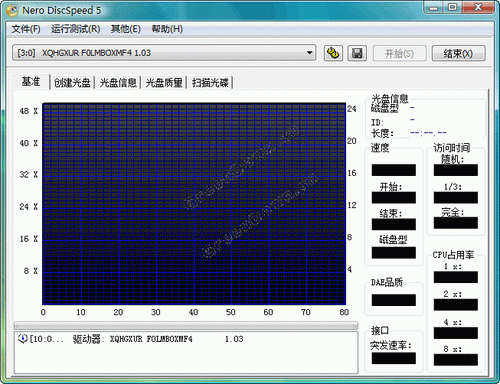The width and height of the screenshot is (500, 384).
Task: Click the floppy disk save icon
Action: pos(357,53)
